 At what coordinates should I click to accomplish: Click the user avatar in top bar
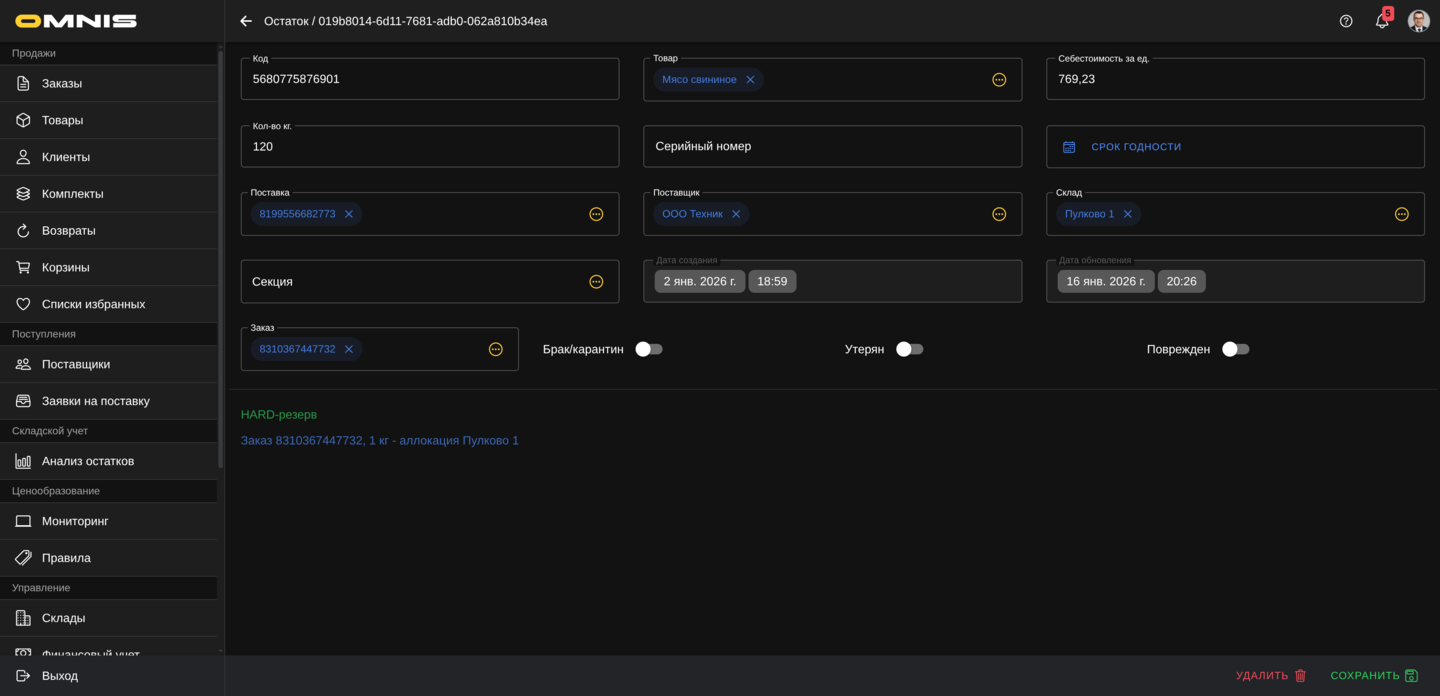coord(1418,21)
